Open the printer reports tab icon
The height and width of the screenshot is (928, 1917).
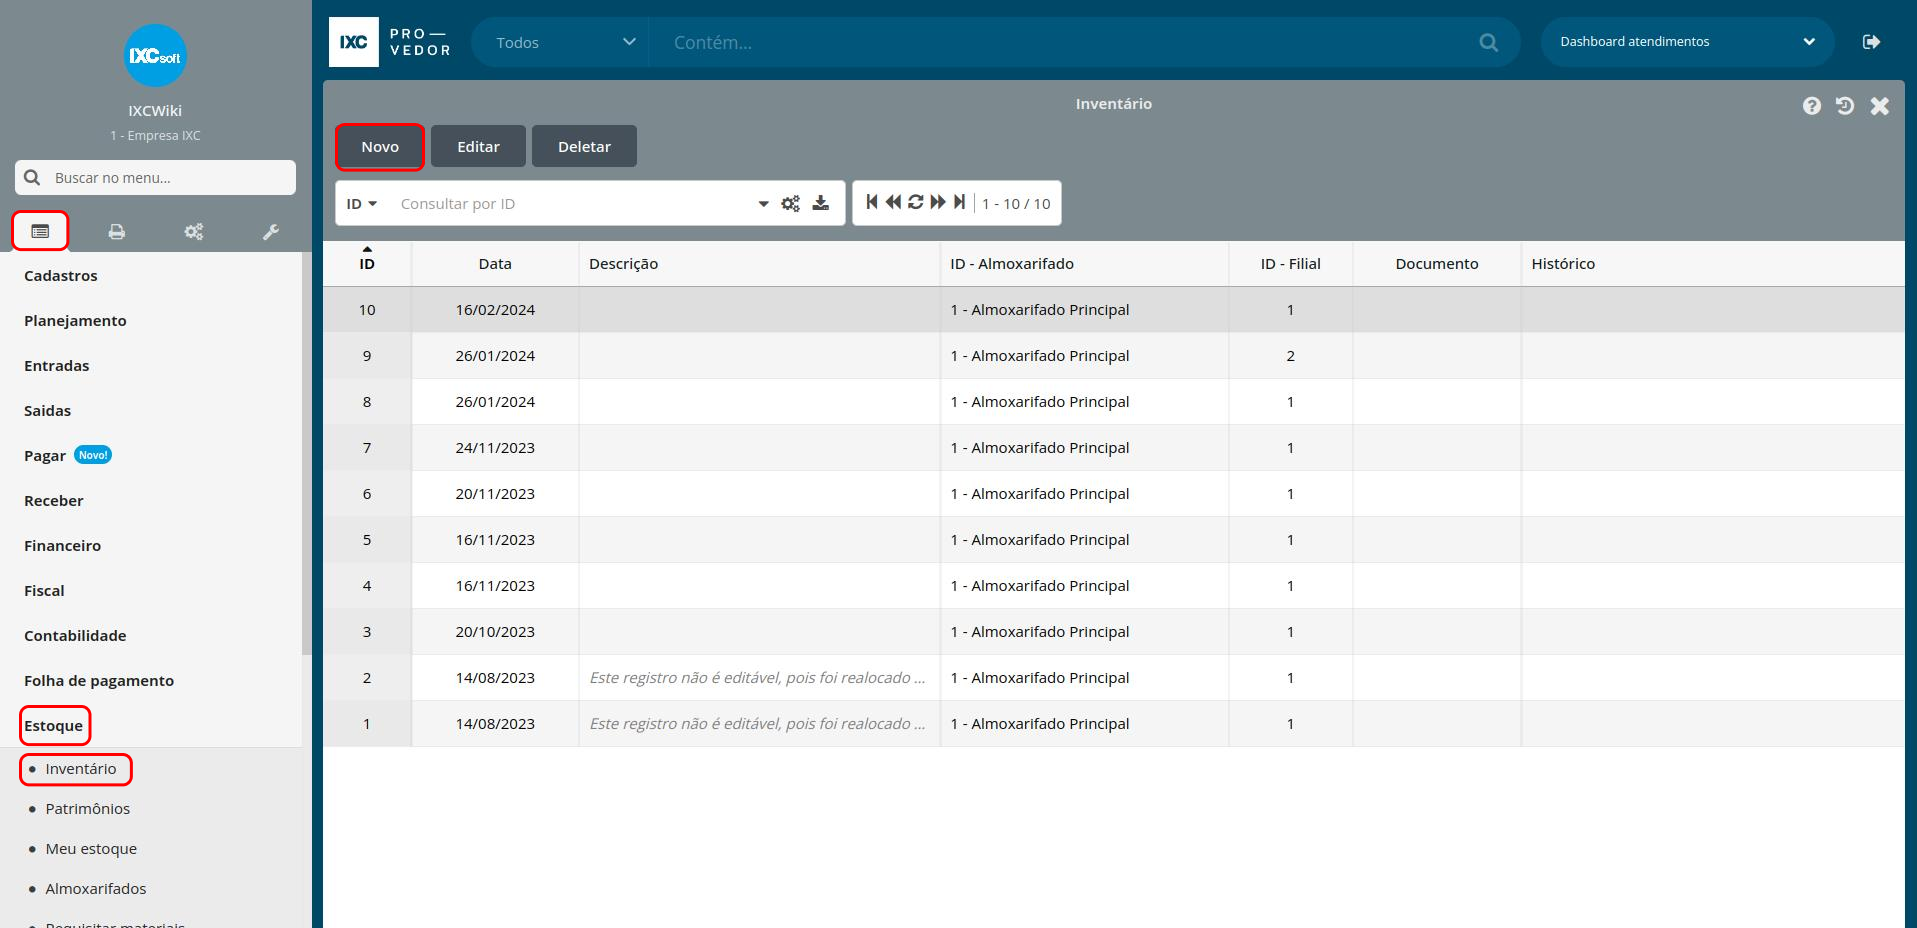pyautogui.click(x=117, y=232)
